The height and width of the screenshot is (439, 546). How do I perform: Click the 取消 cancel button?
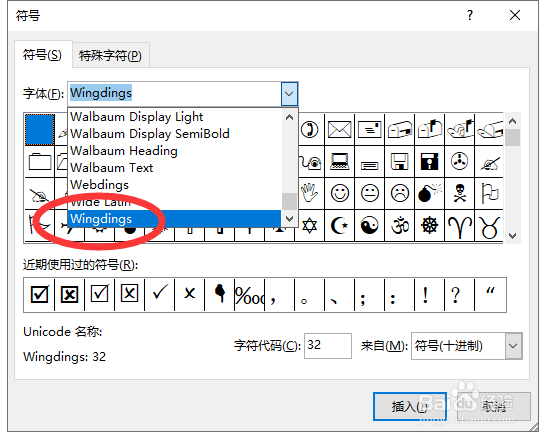pyautogui.click(x=494, y=406)
